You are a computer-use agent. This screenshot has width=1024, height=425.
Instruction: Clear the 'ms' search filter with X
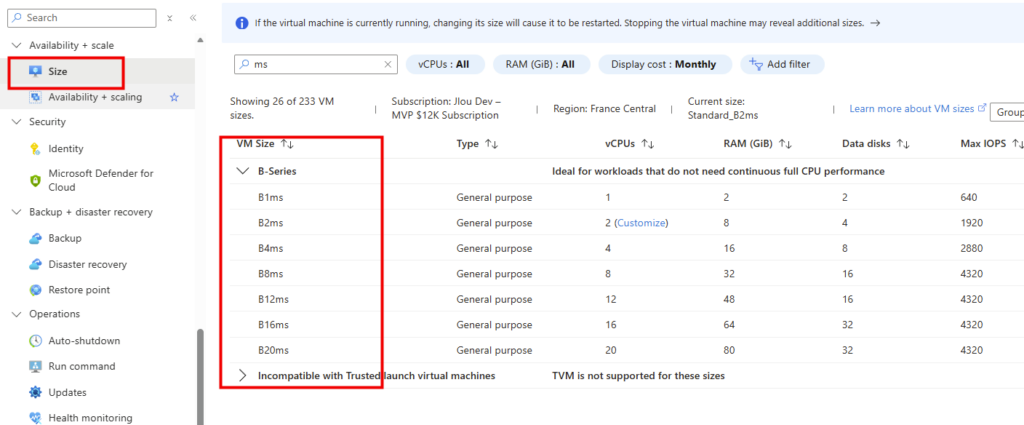(x=388, y=65)
